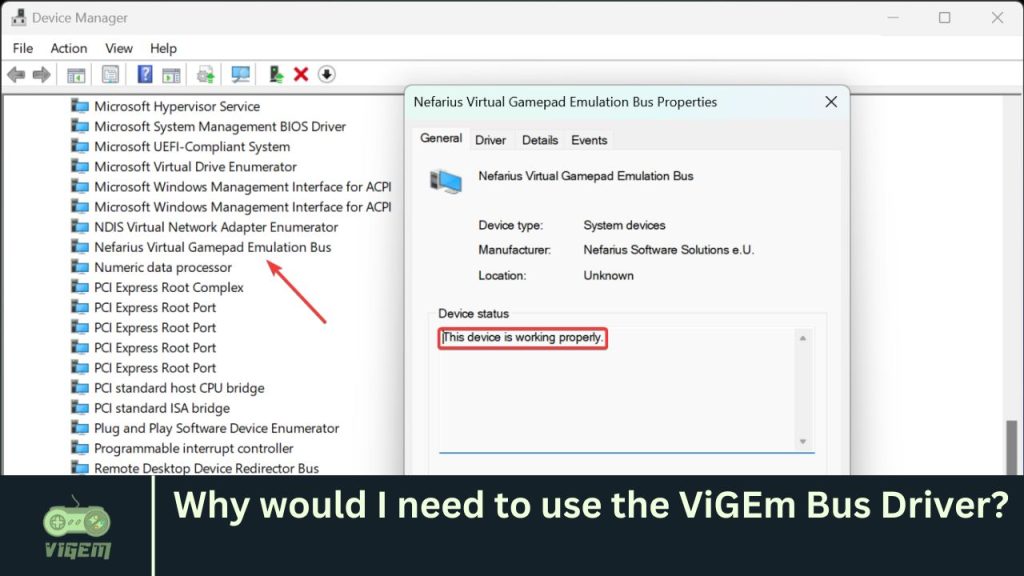
Task: Click icon next to PCI standard ISA bridge
Action: [80, 408]
